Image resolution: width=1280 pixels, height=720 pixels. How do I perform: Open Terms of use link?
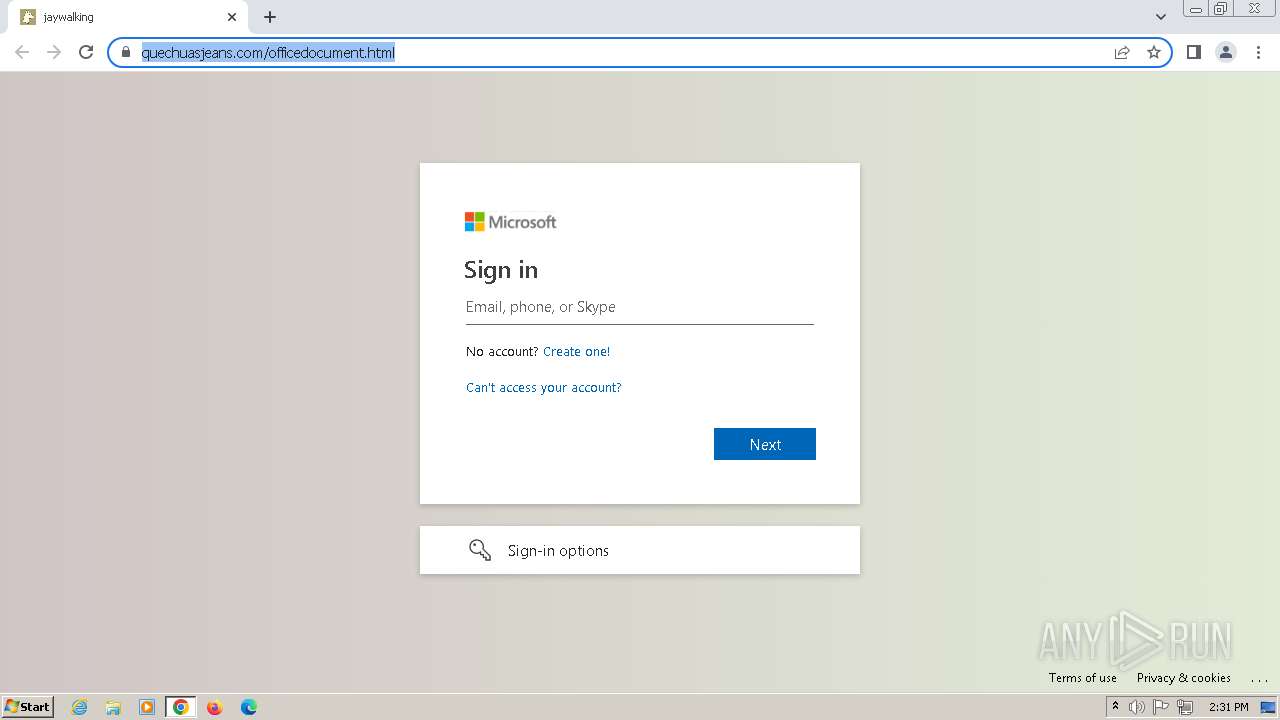(x=1083, y=678)
